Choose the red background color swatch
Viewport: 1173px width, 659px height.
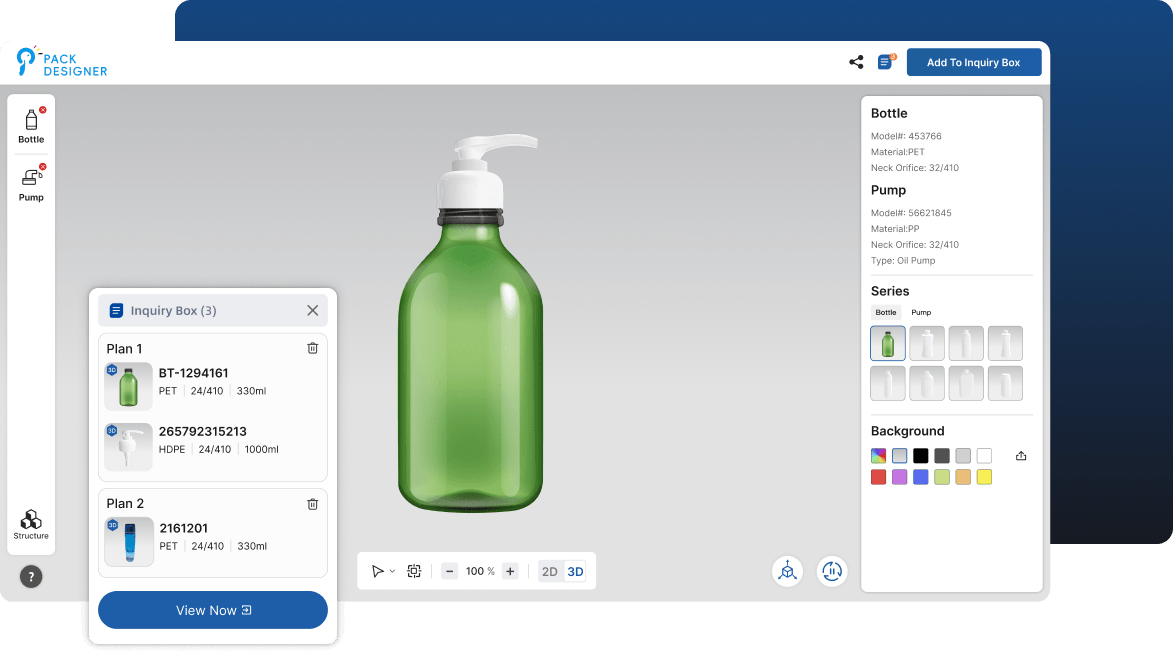pos(878,477)
